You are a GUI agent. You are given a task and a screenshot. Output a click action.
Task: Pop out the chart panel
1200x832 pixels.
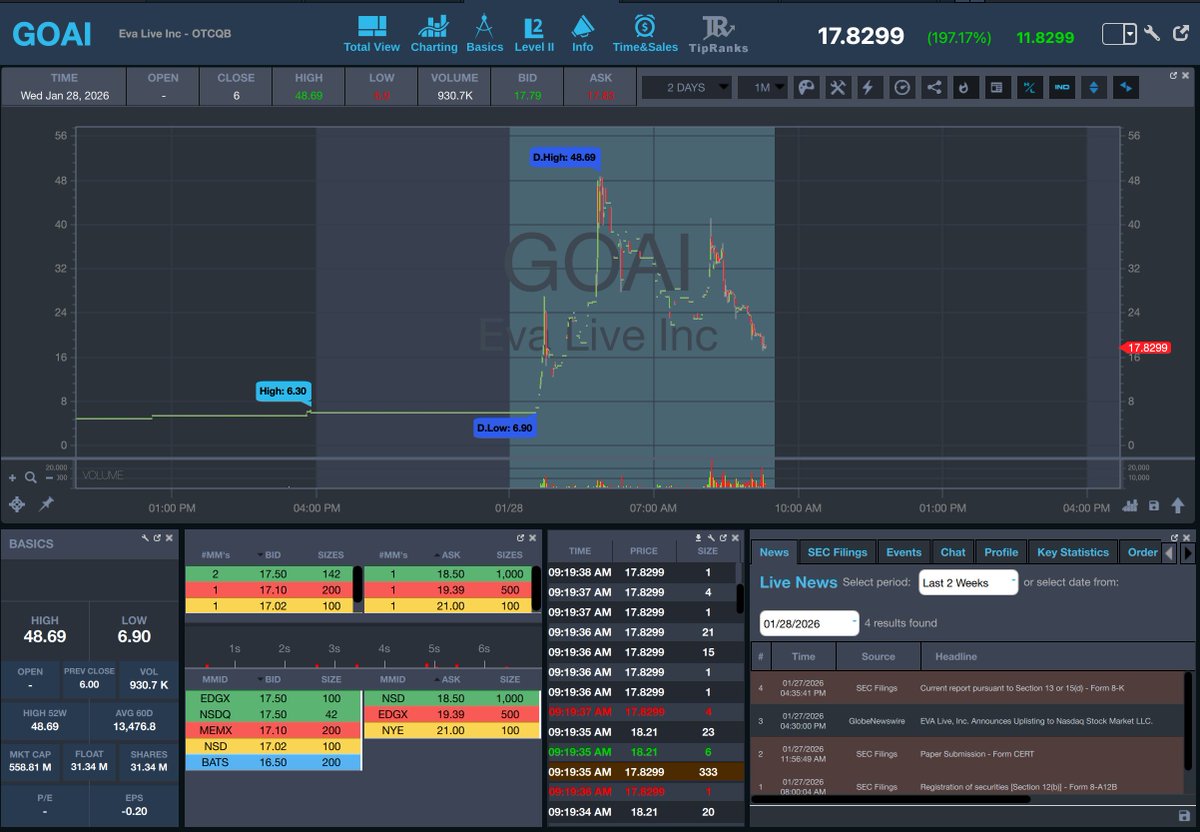point(1175,75)
